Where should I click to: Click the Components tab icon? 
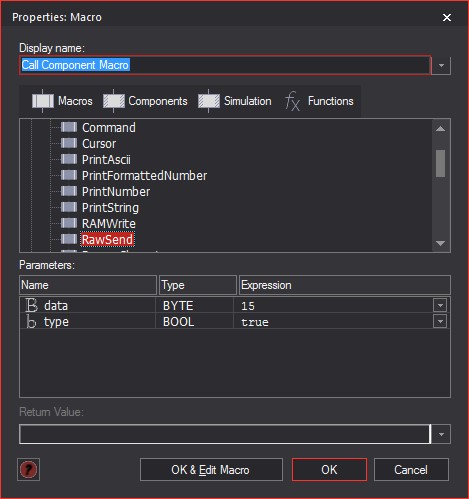(x=114, y=101)
